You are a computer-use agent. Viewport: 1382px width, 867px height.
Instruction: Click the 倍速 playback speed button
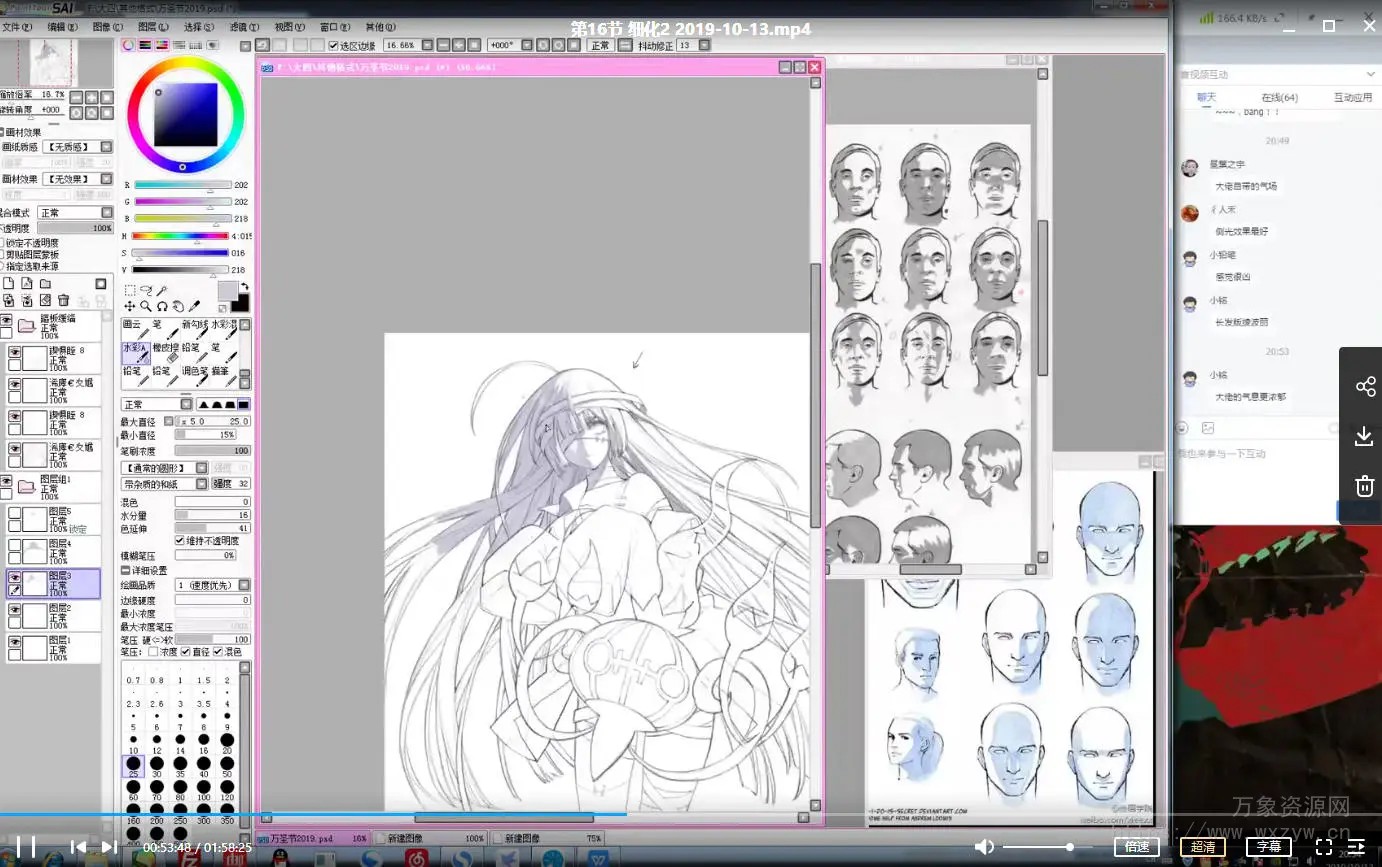[x=1136, y=846]
